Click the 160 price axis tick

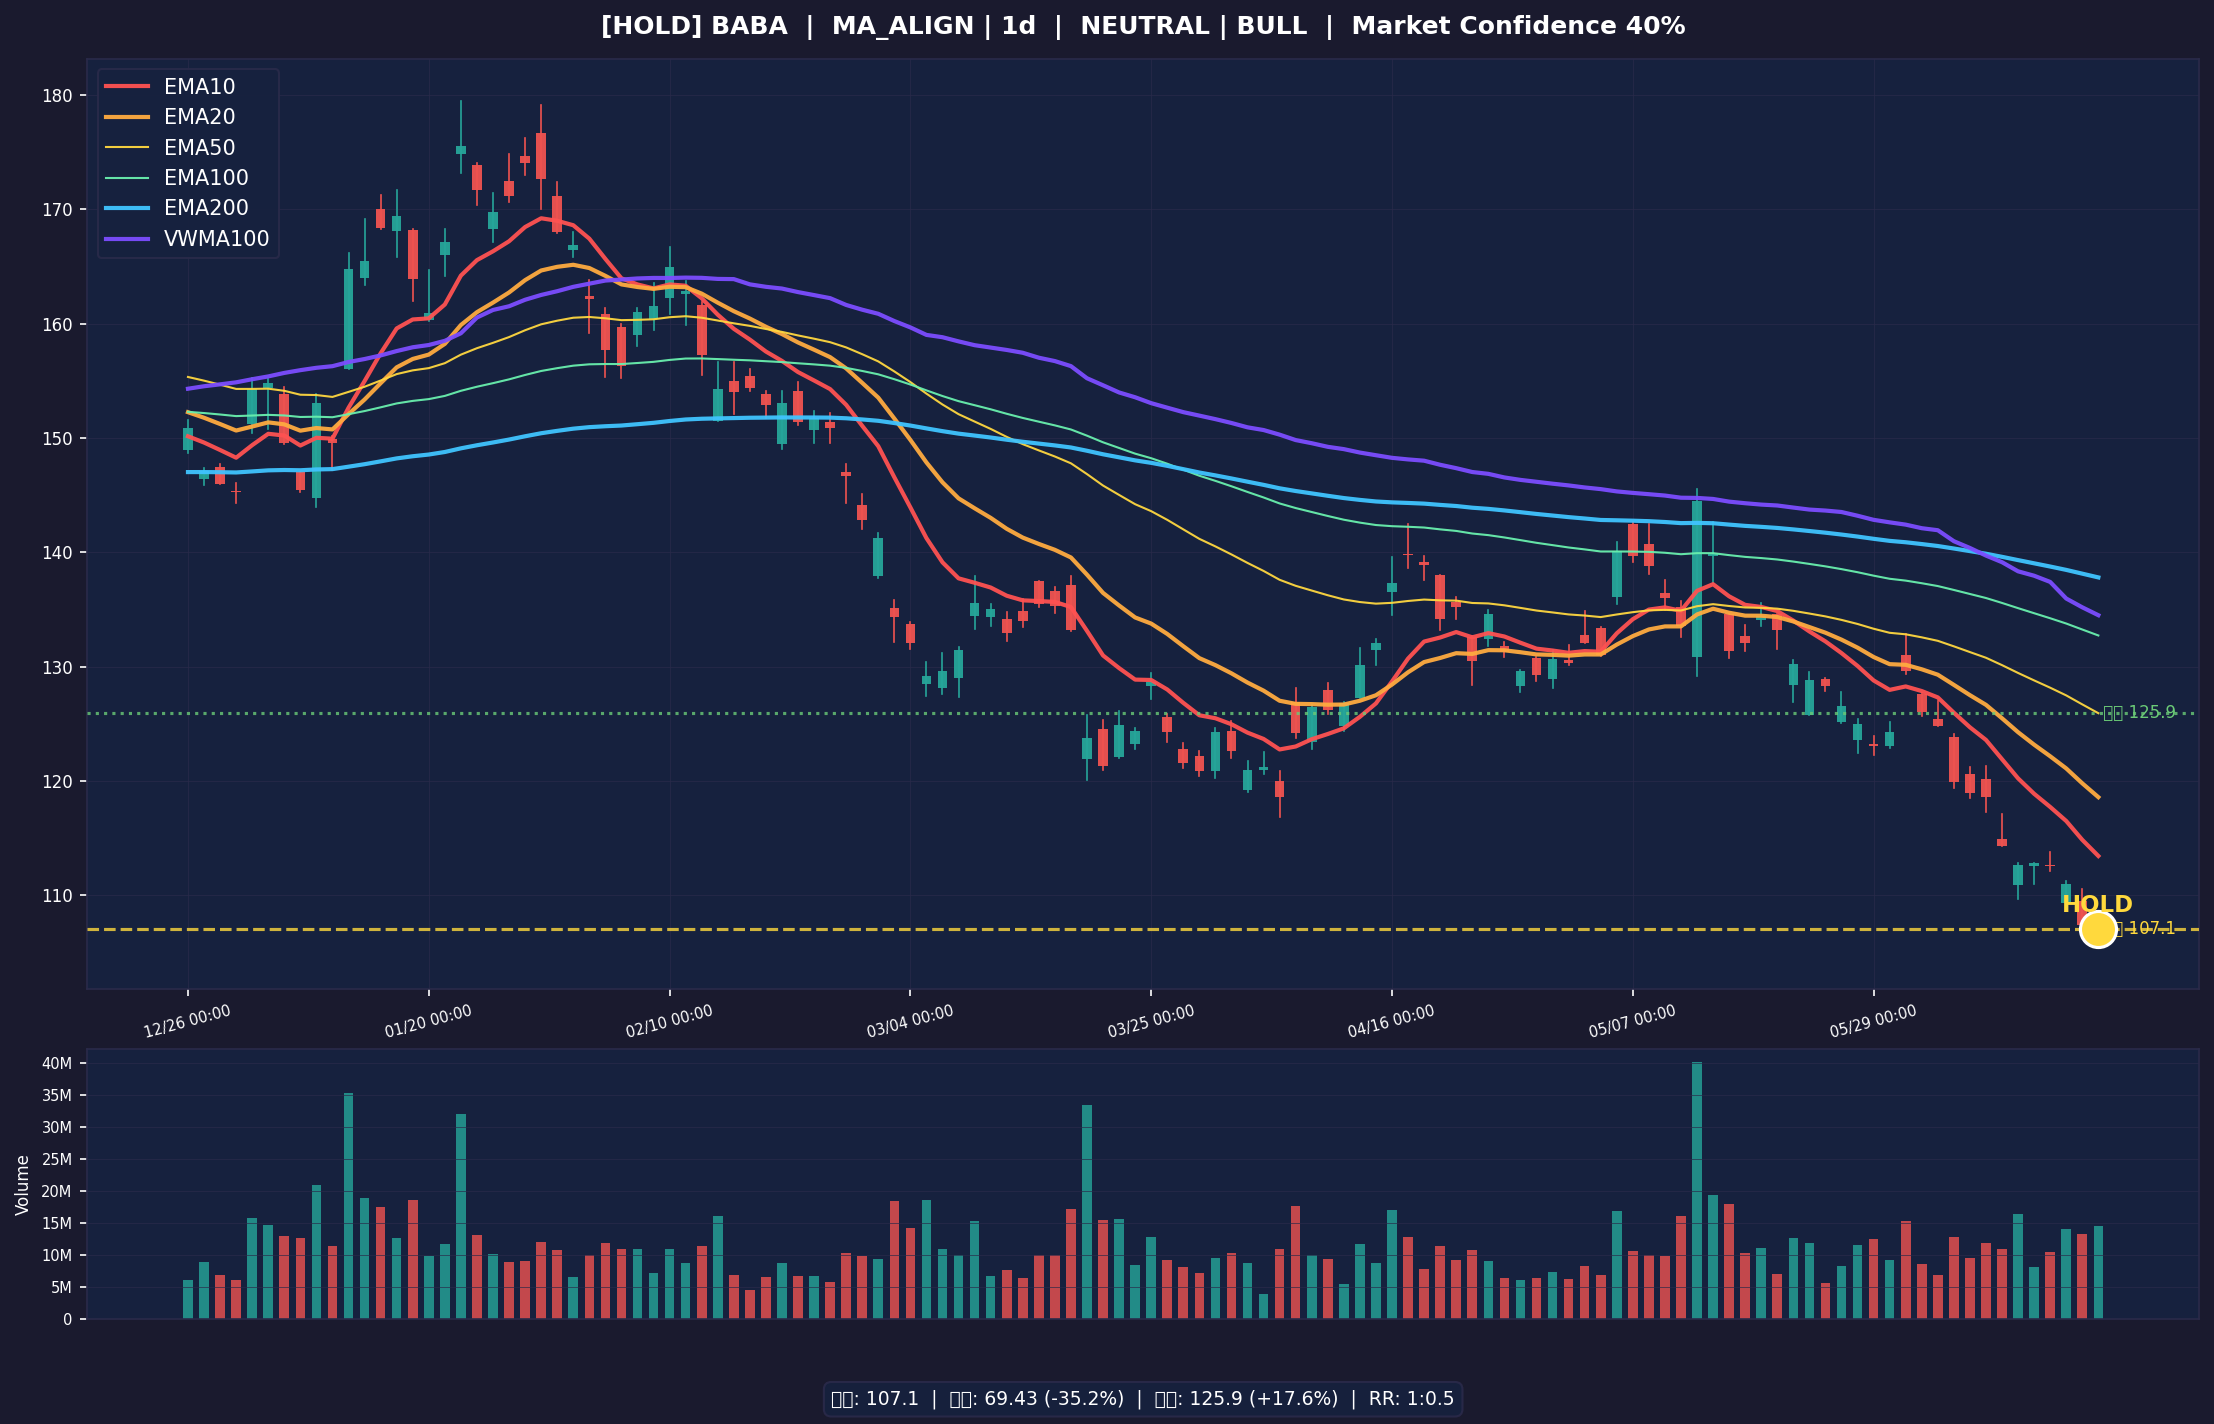point(58,324)
